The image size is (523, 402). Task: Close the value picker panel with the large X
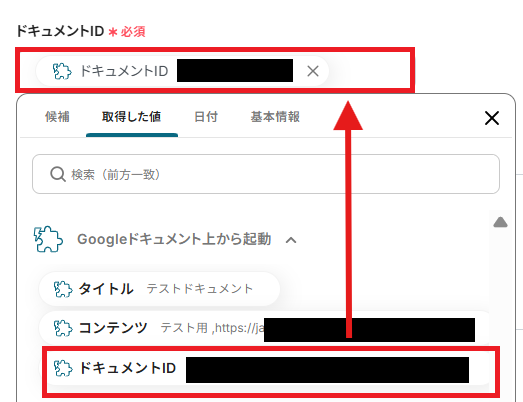492,118
